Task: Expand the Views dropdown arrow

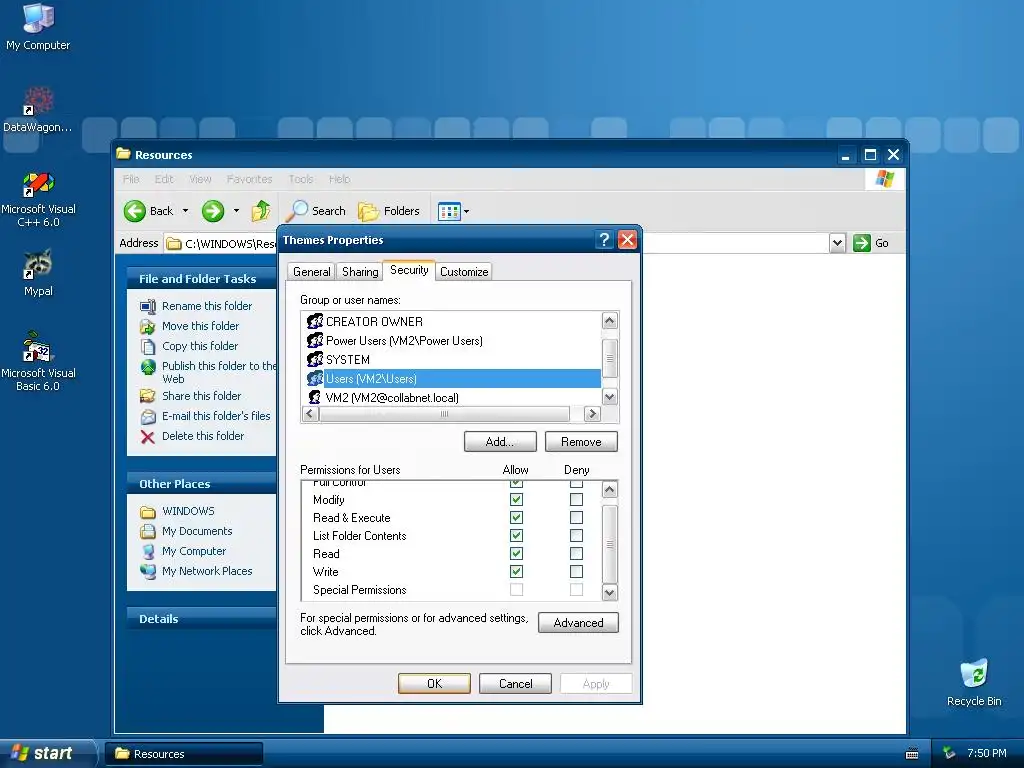Action: (466, 212)
